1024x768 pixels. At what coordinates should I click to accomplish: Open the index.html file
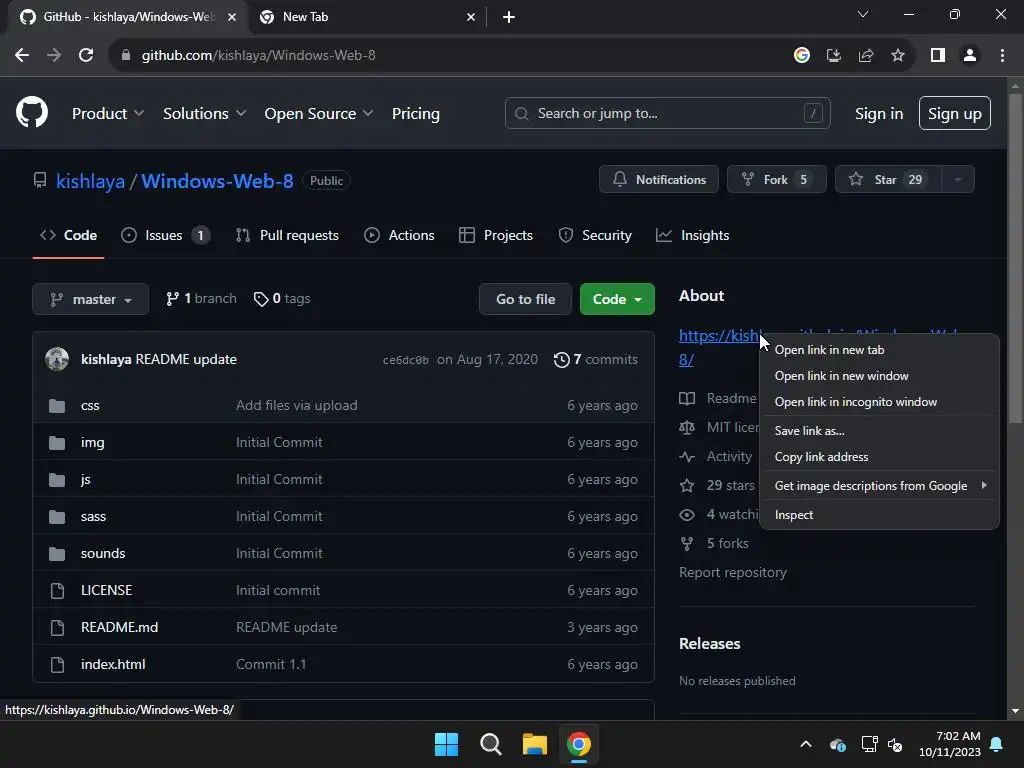113,664
